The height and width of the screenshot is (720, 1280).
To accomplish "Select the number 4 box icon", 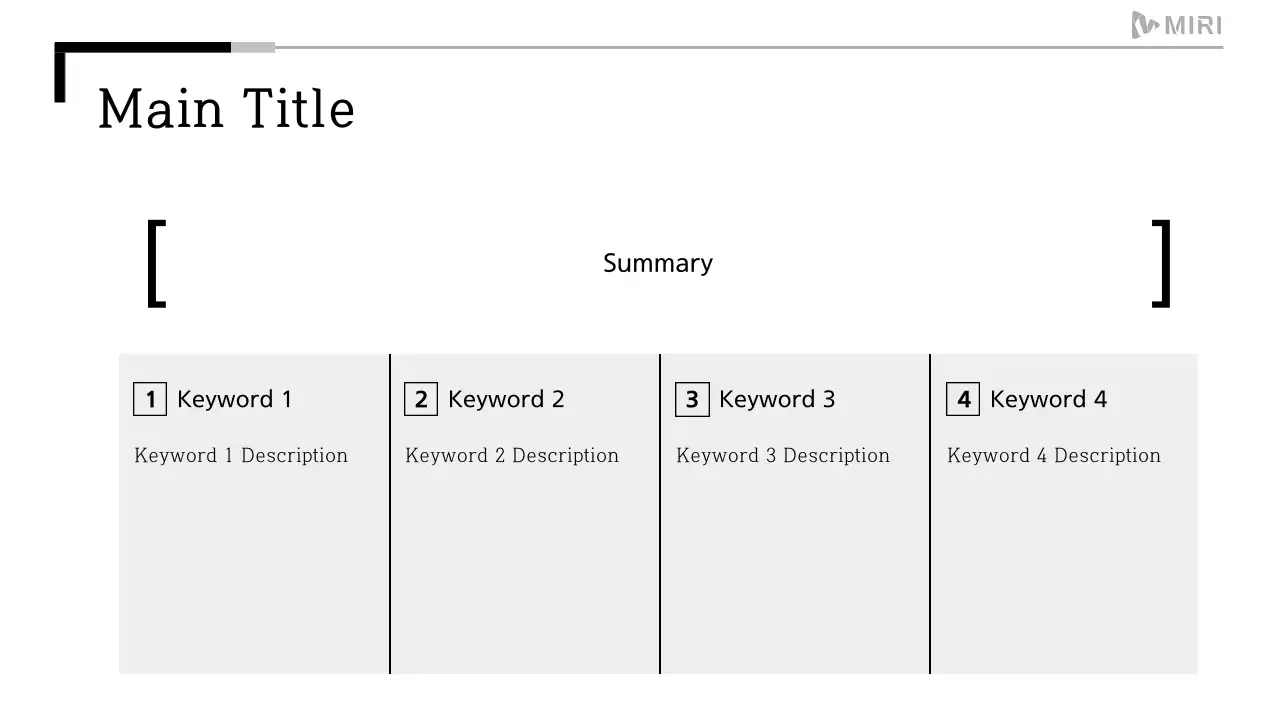I will (x=963, y=399).
